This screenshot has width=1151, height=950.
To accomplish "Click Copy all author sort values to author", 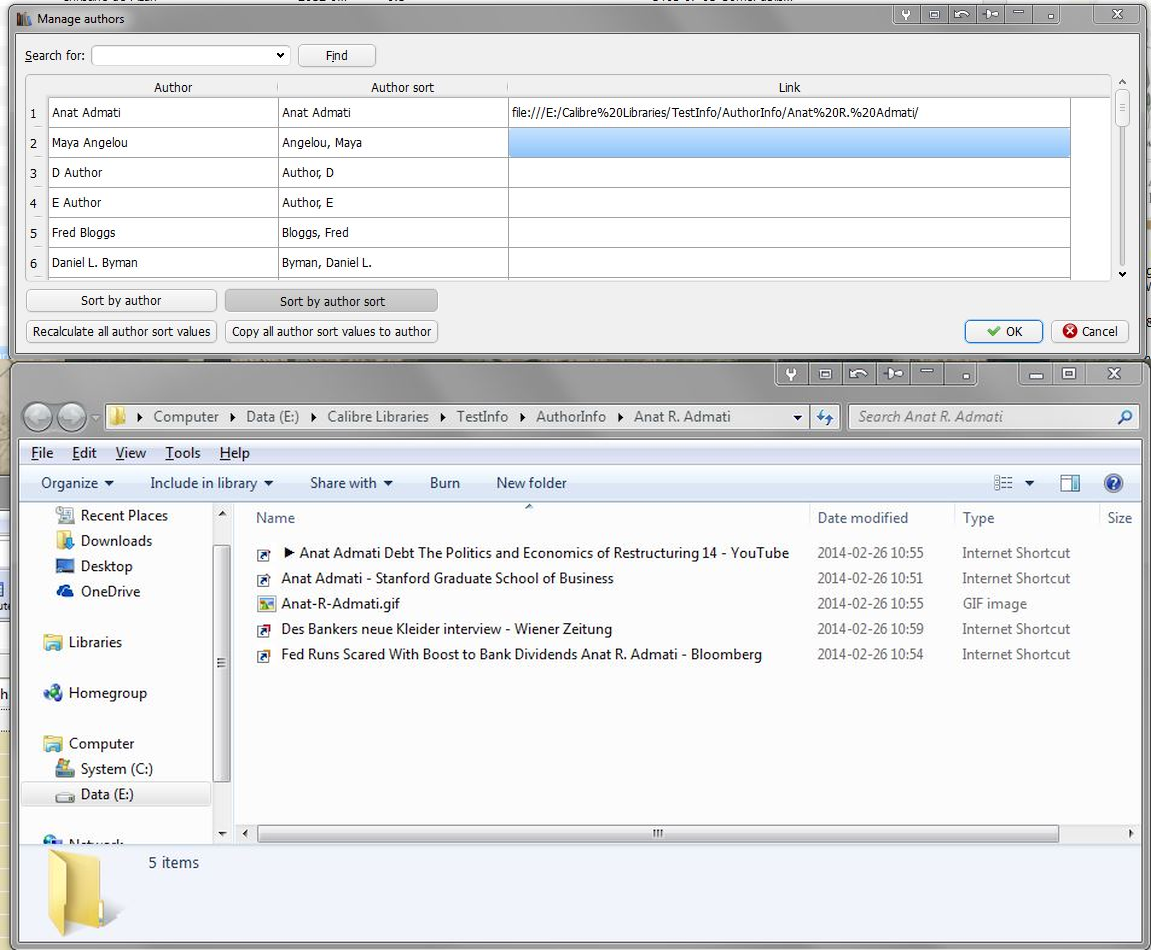I will click(x=331, y=331).
